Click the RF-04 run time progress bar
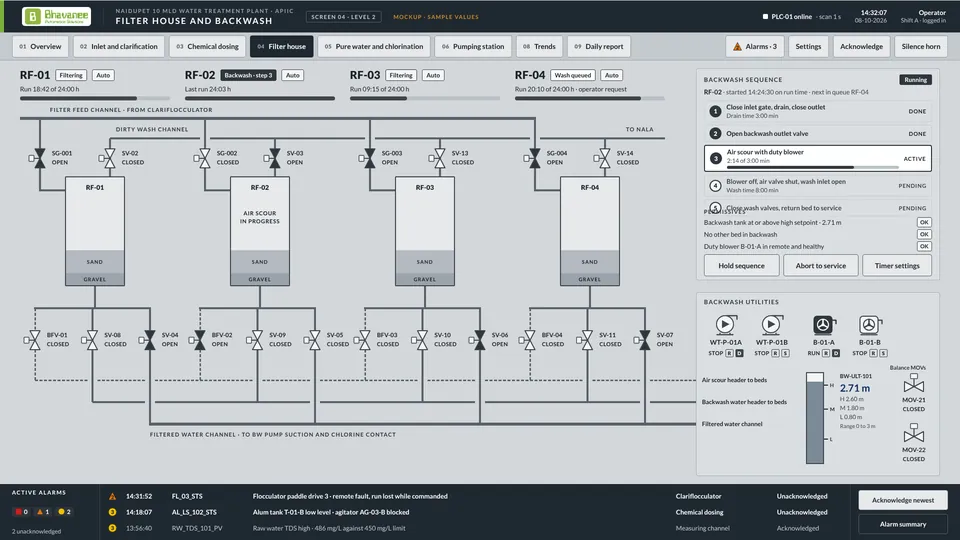Viewport: 960px width, 540px height. pyautogui.click(x=590, y=98)
